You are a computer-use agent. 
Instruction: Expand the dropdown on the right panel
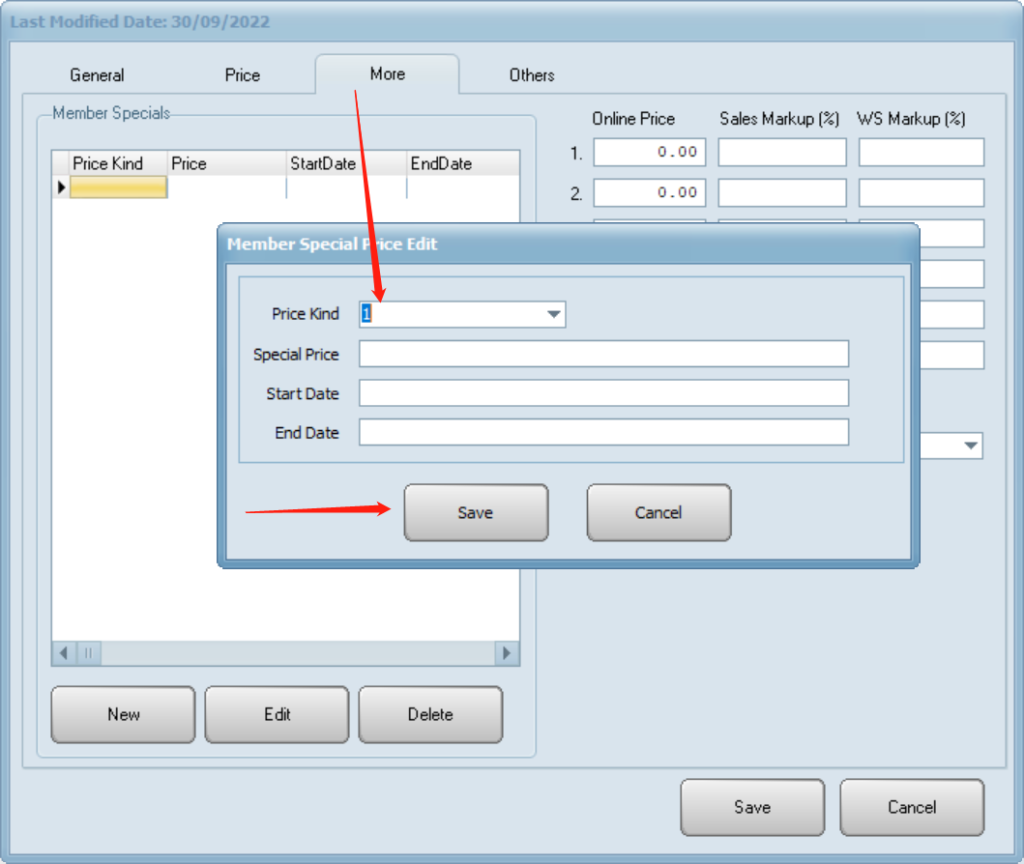tap(970, 446)
